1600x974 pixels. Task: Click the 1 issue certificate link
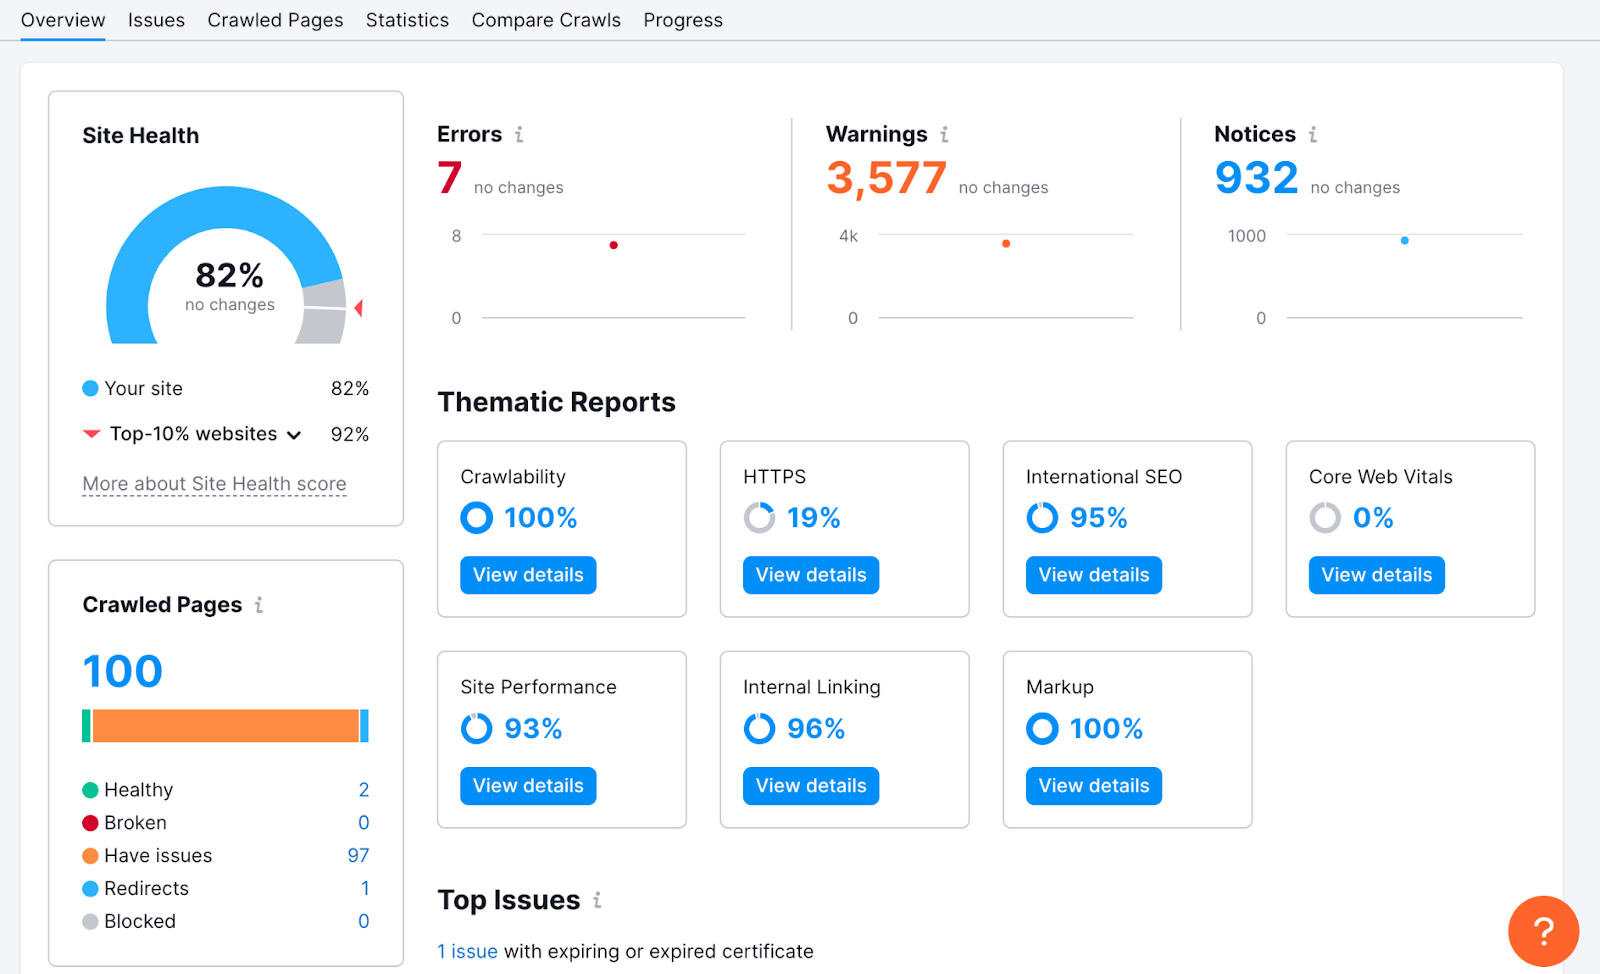tap(467, 951)
